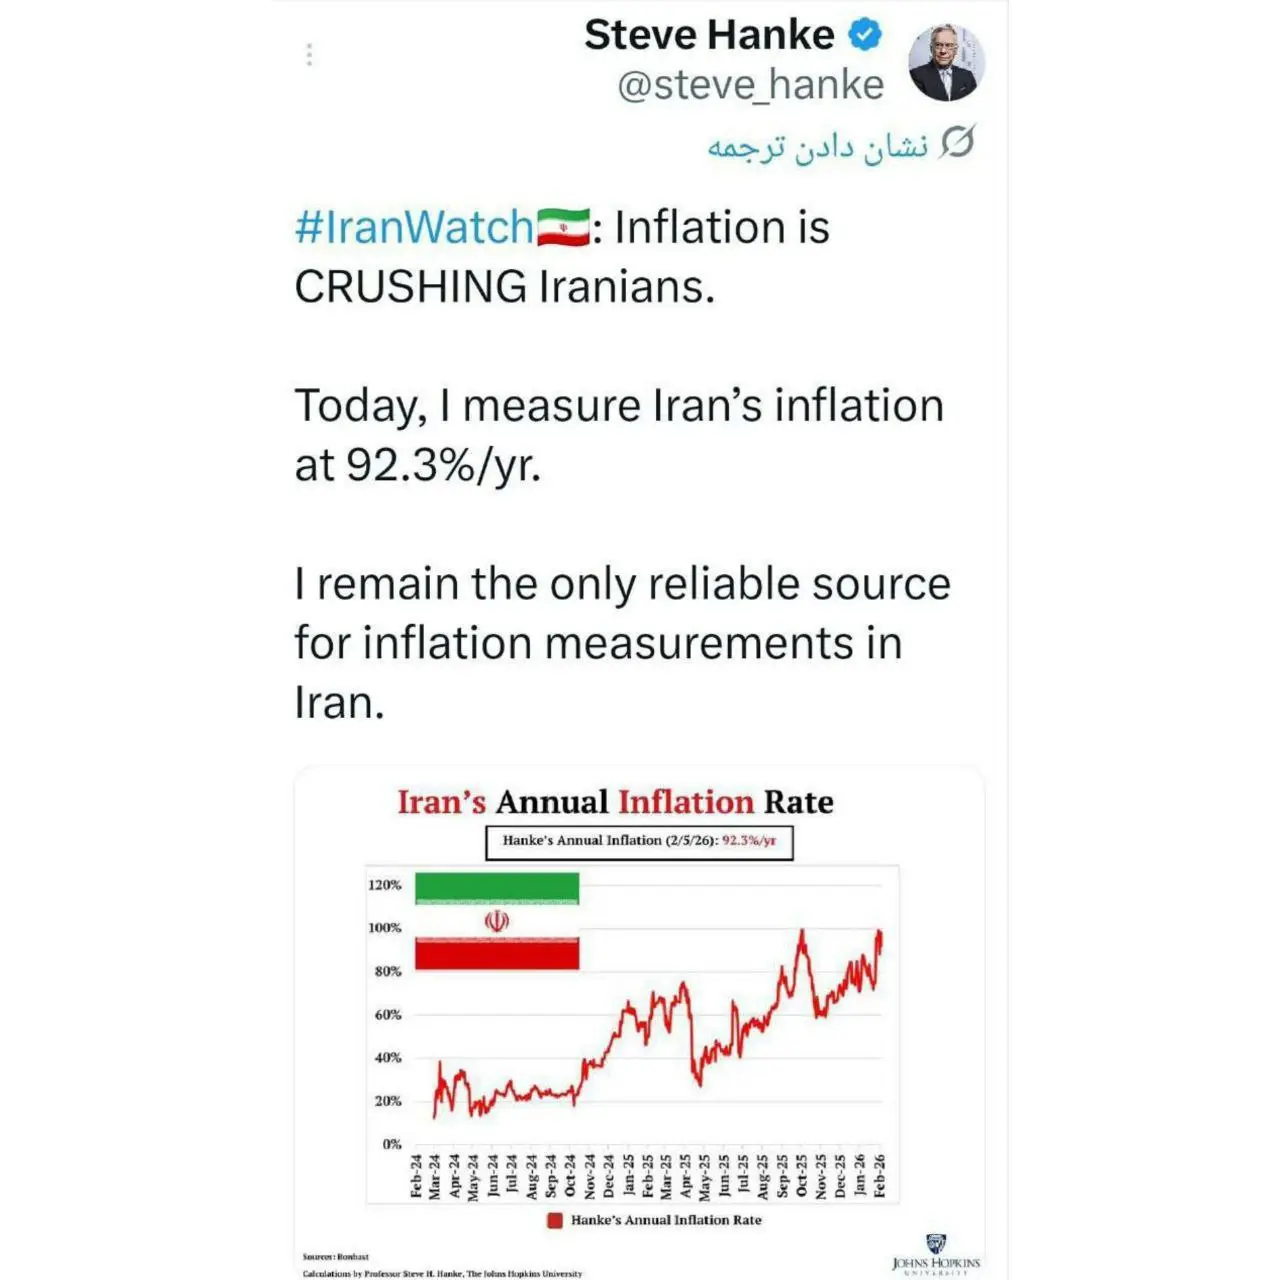The image size is (1280, 1280).
Task: Click the translation icon beside Persian text
Action: click(957, 144)
